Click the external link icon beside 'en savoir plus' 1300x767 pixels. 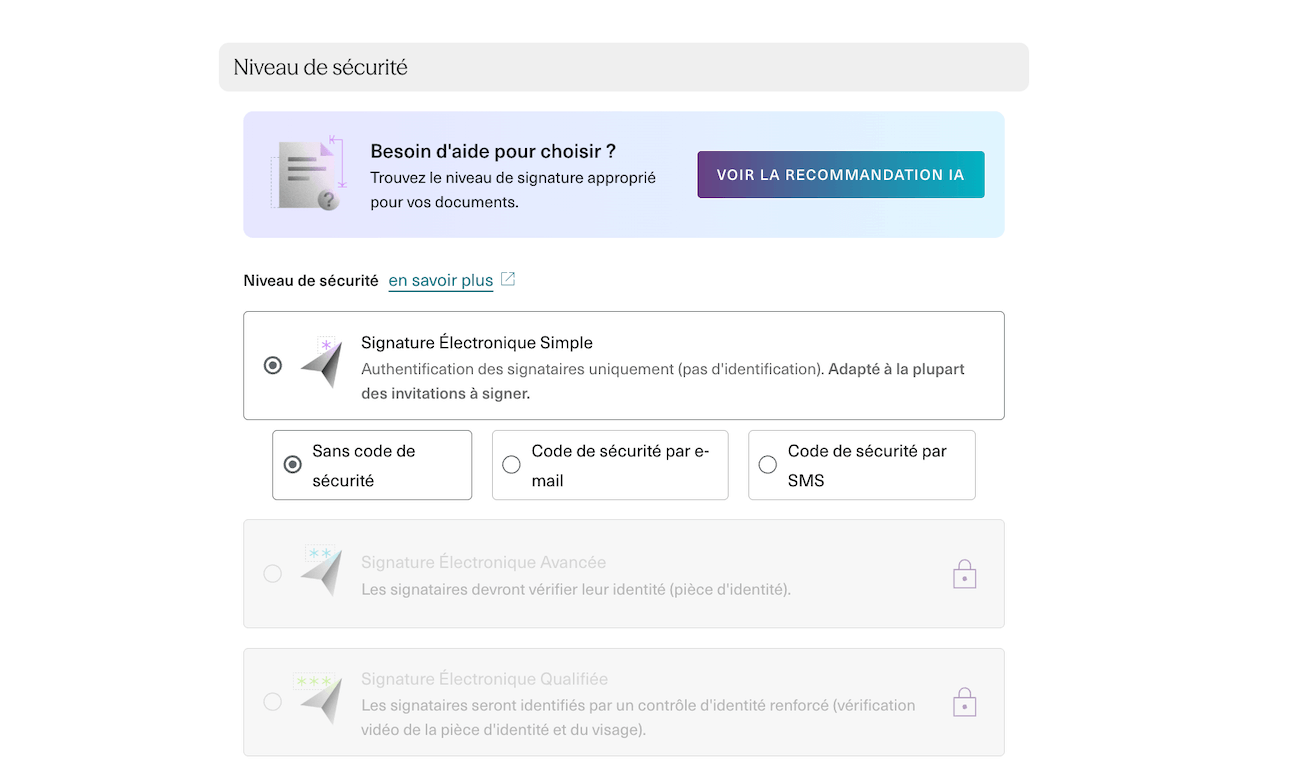coord(508,279)
